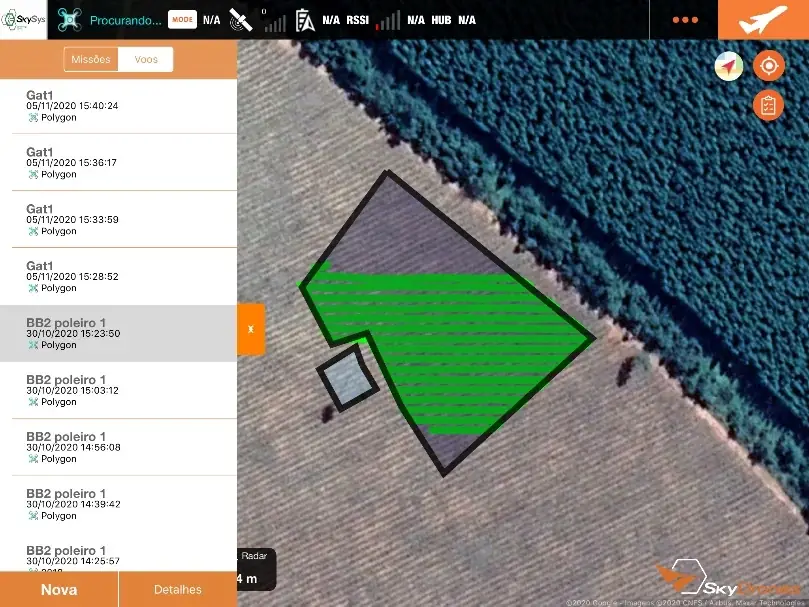Screen dimensions: 809x607
Task: Open the Detalhes button
Action: click(178, 589)
